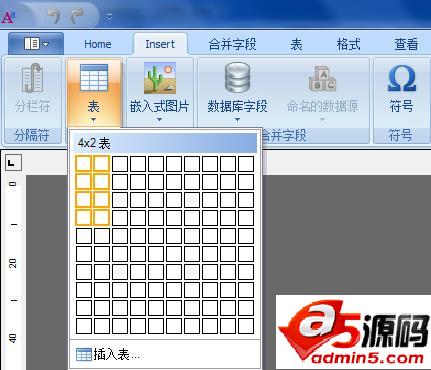Click the Undo arrow icon
This screenshot has width=431, height=370.
click(x=53, y=16)
